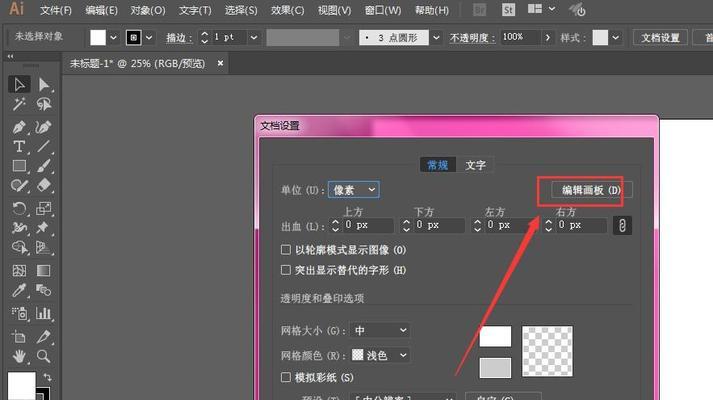Select the Rectangle tool
The height and width of the screenshot is (400, 713).
pos(19,166)
